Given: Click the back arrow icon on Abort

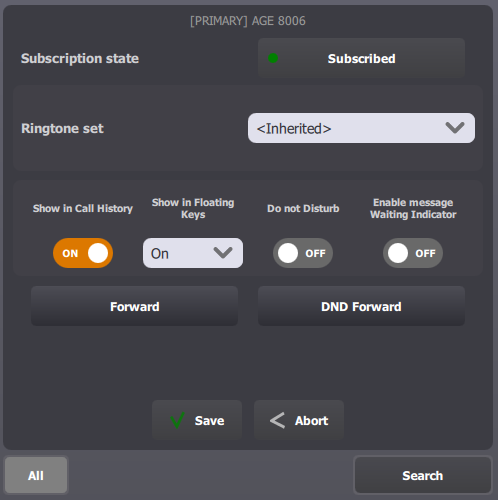Looking at the screenshot, I should click(277, 420).
